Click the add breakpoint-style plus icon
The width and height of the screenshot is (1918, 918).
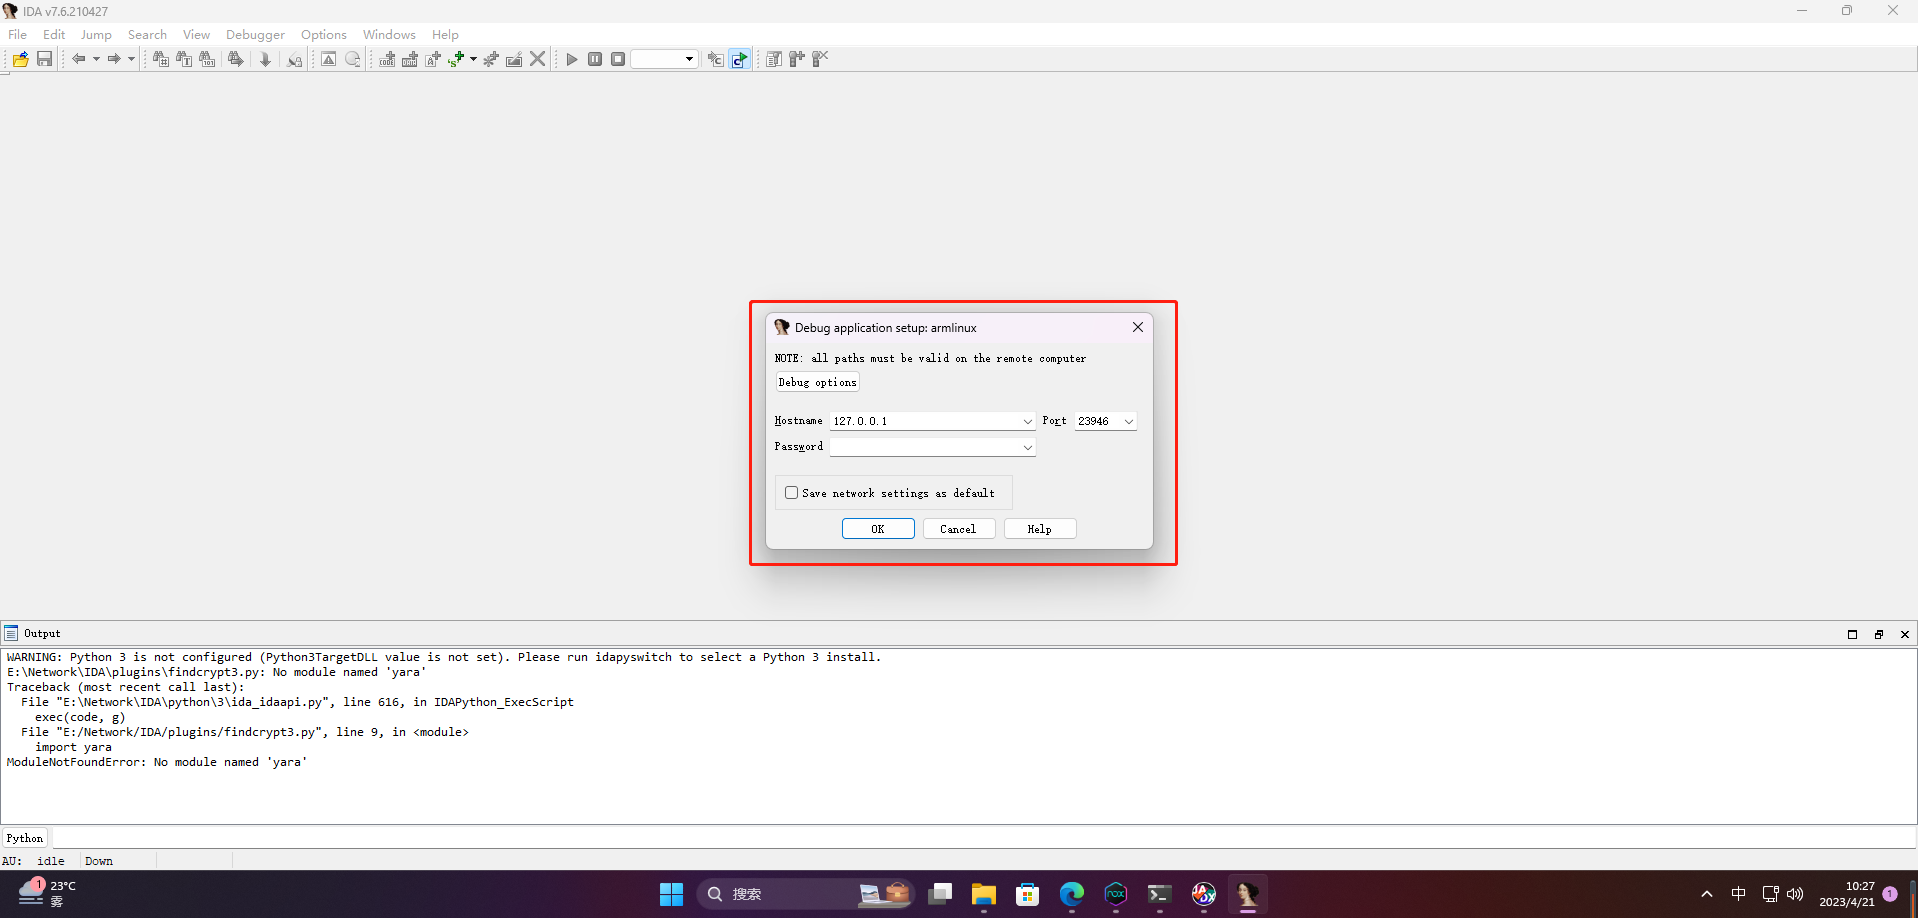click(797, 59)
